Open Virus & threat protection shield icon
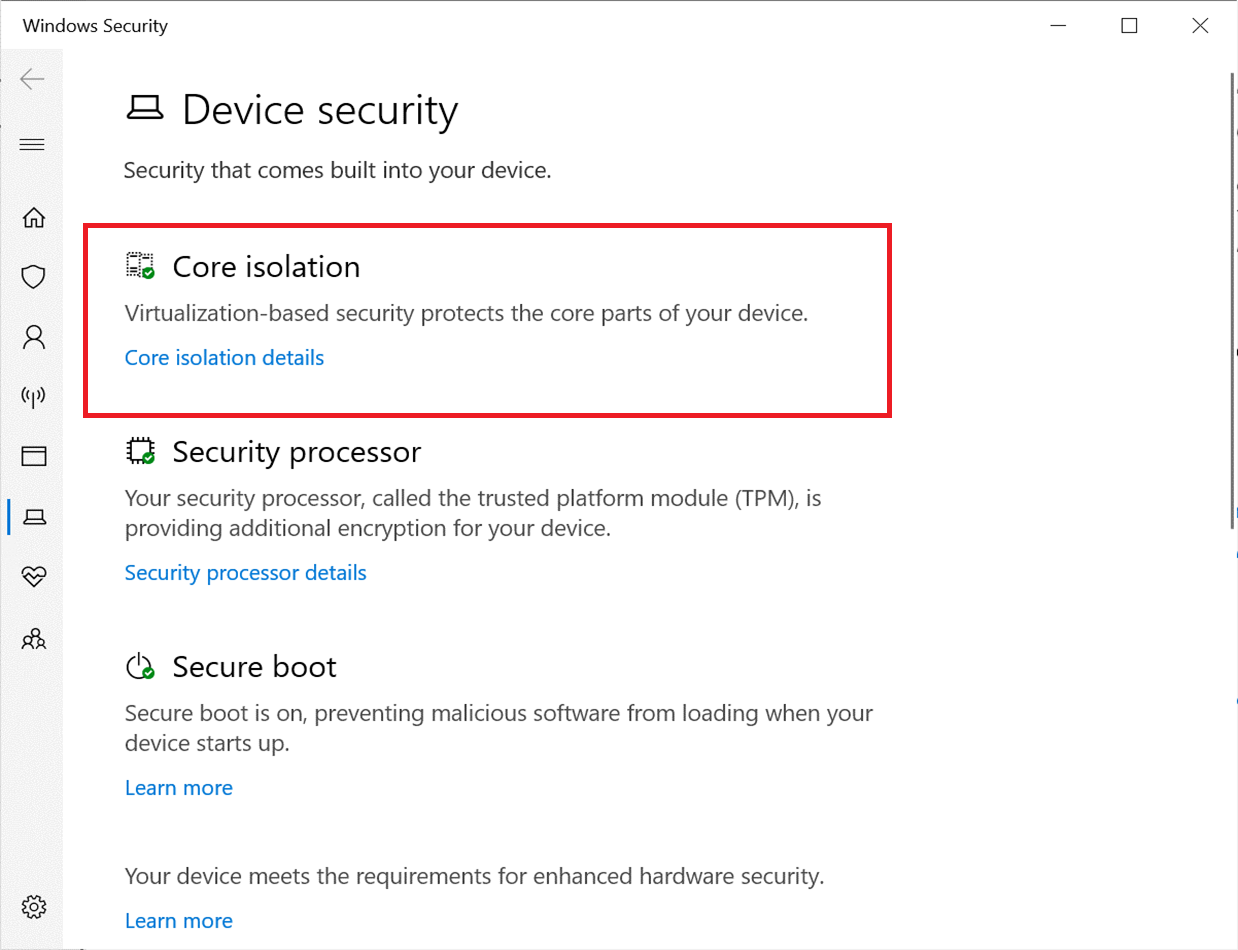Viewport: 1238px width, 950px height. click(x=34, y=277)
